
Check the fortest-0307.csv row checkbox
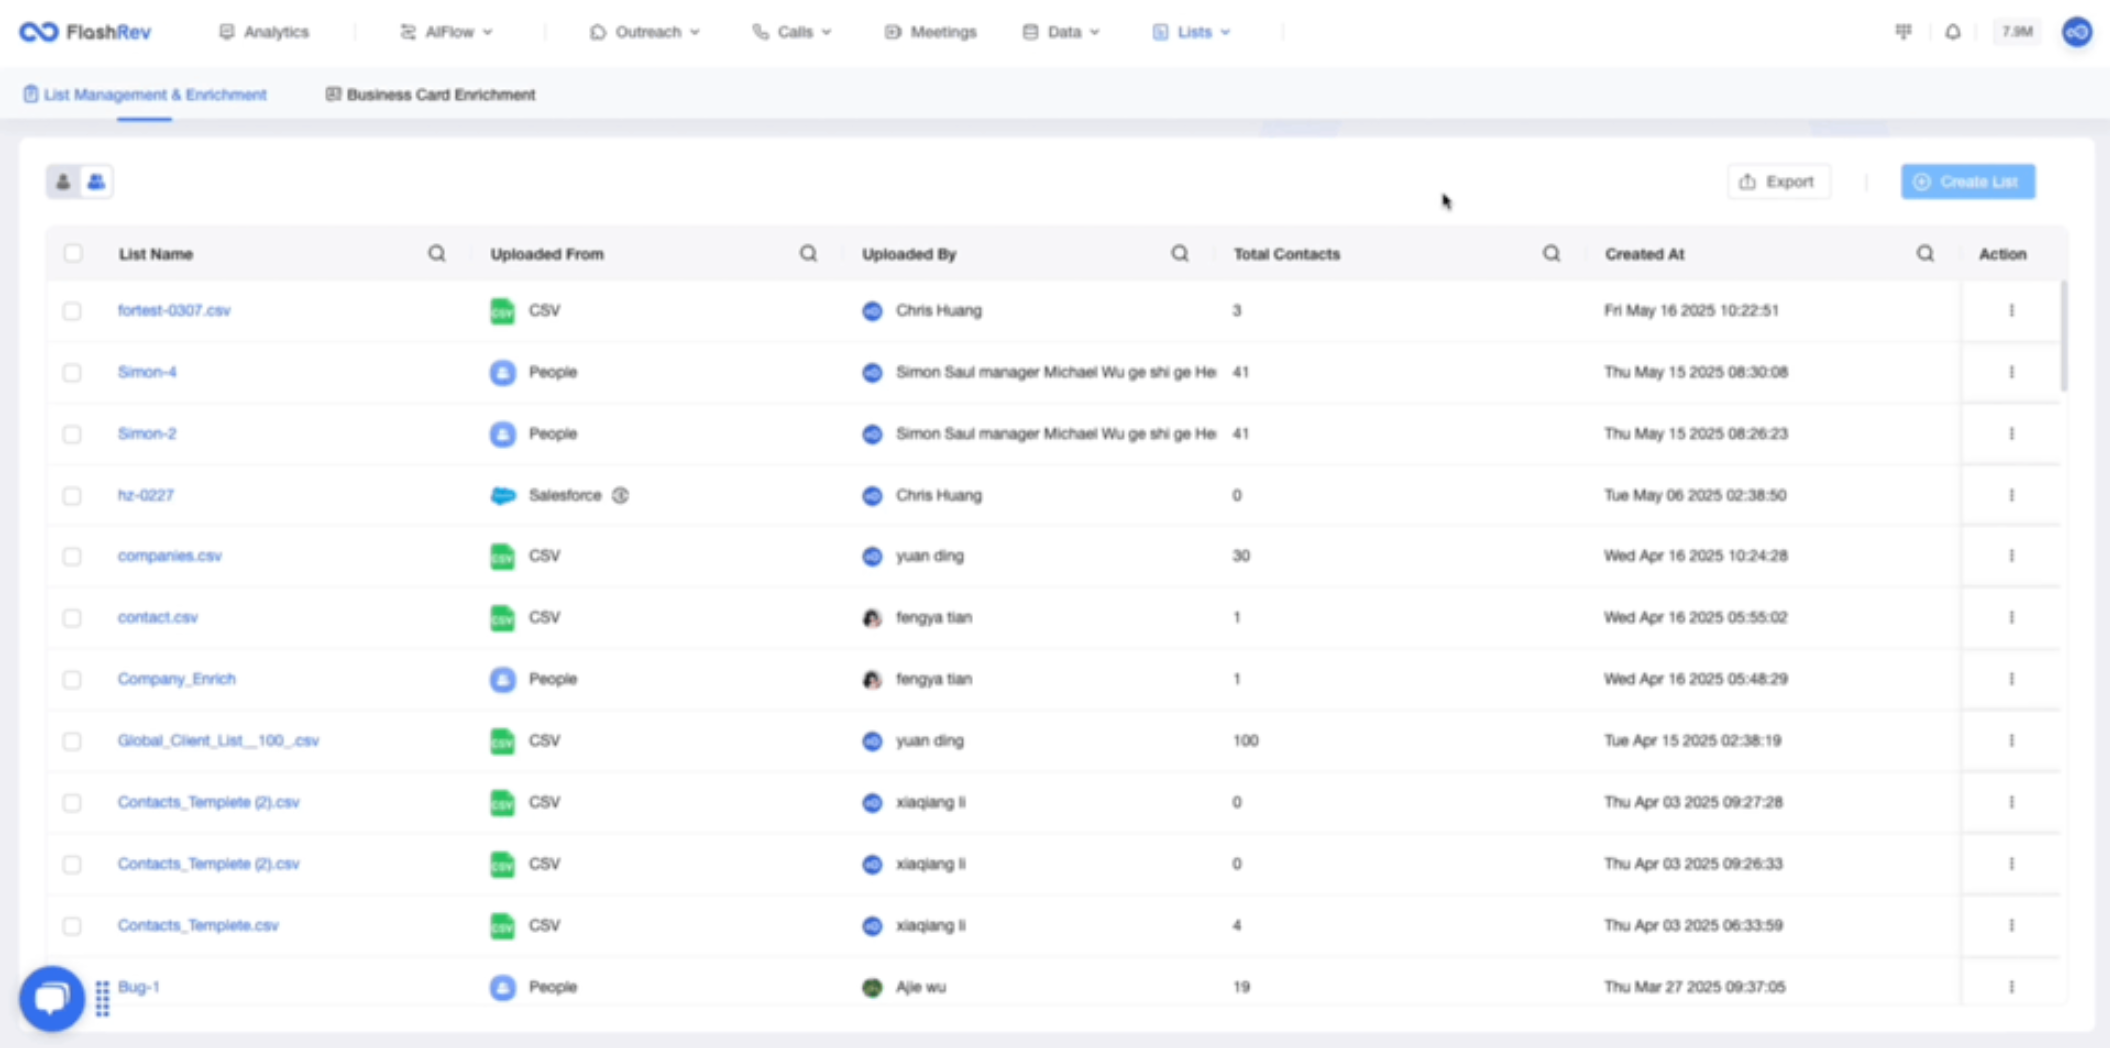tap(72, 311)
